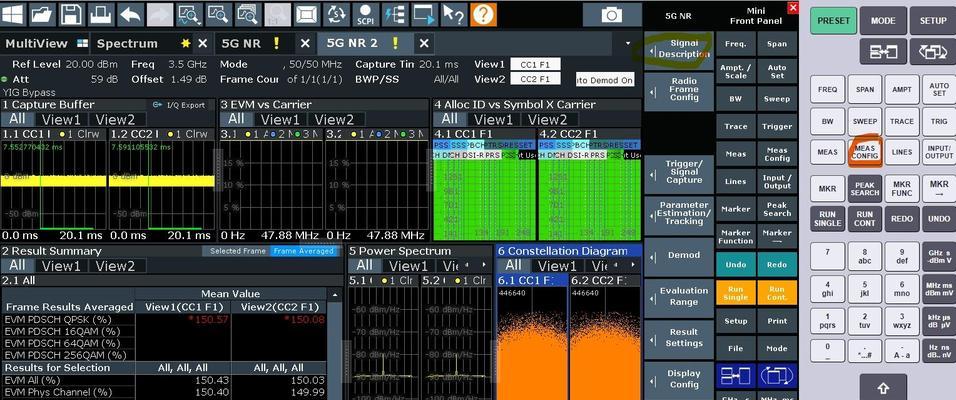This screenshot has height=400, width=956.
Task: Switch to the MultiView tab
Action: click(46, 43)
